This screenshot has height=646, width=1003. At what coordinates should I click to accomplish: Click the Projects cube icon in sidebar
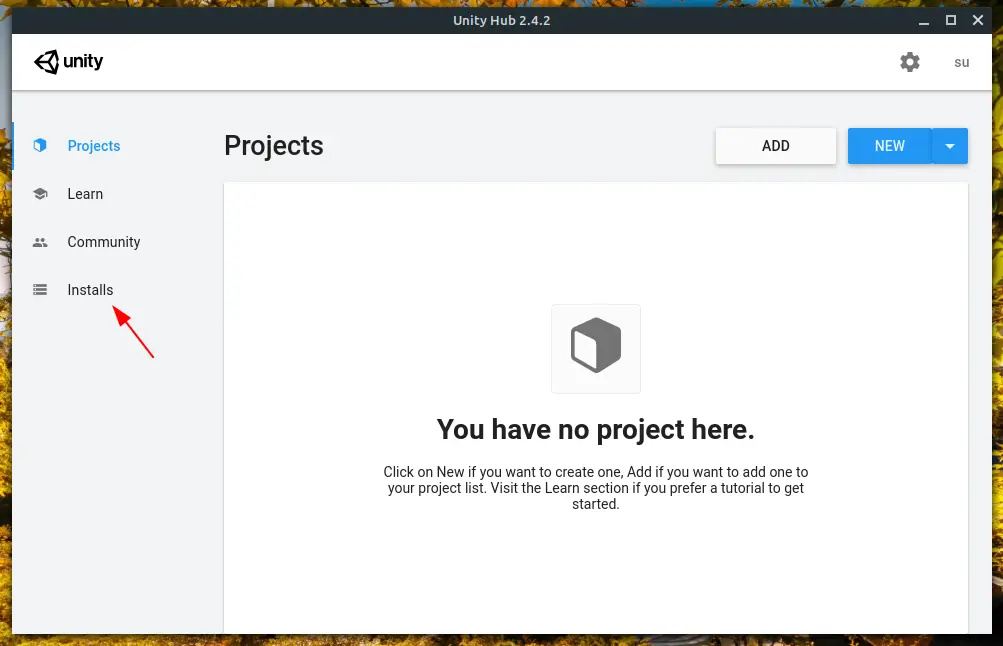tap(40, 146)
